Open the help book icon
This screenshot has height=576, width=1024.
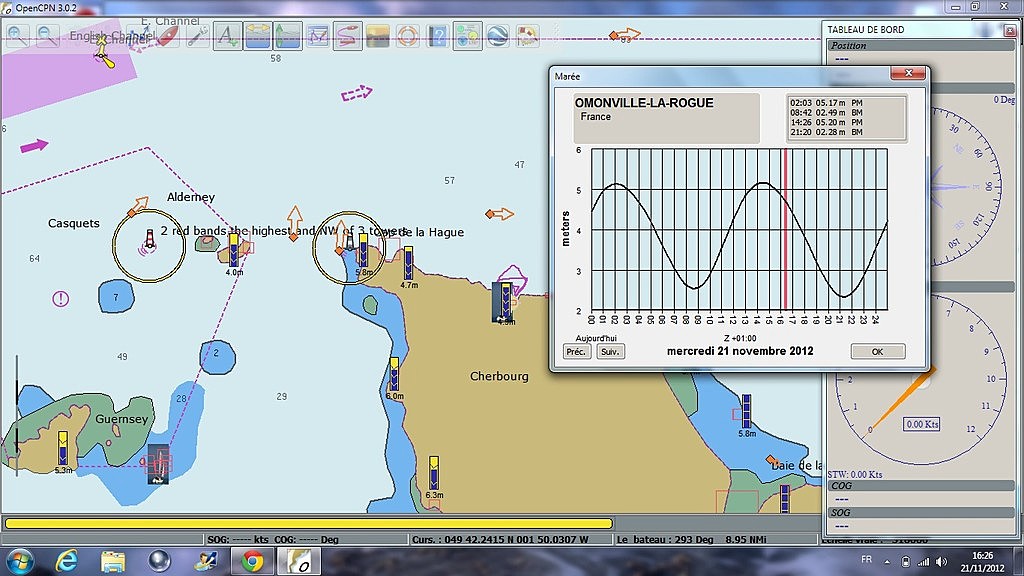tap(438, 35)
